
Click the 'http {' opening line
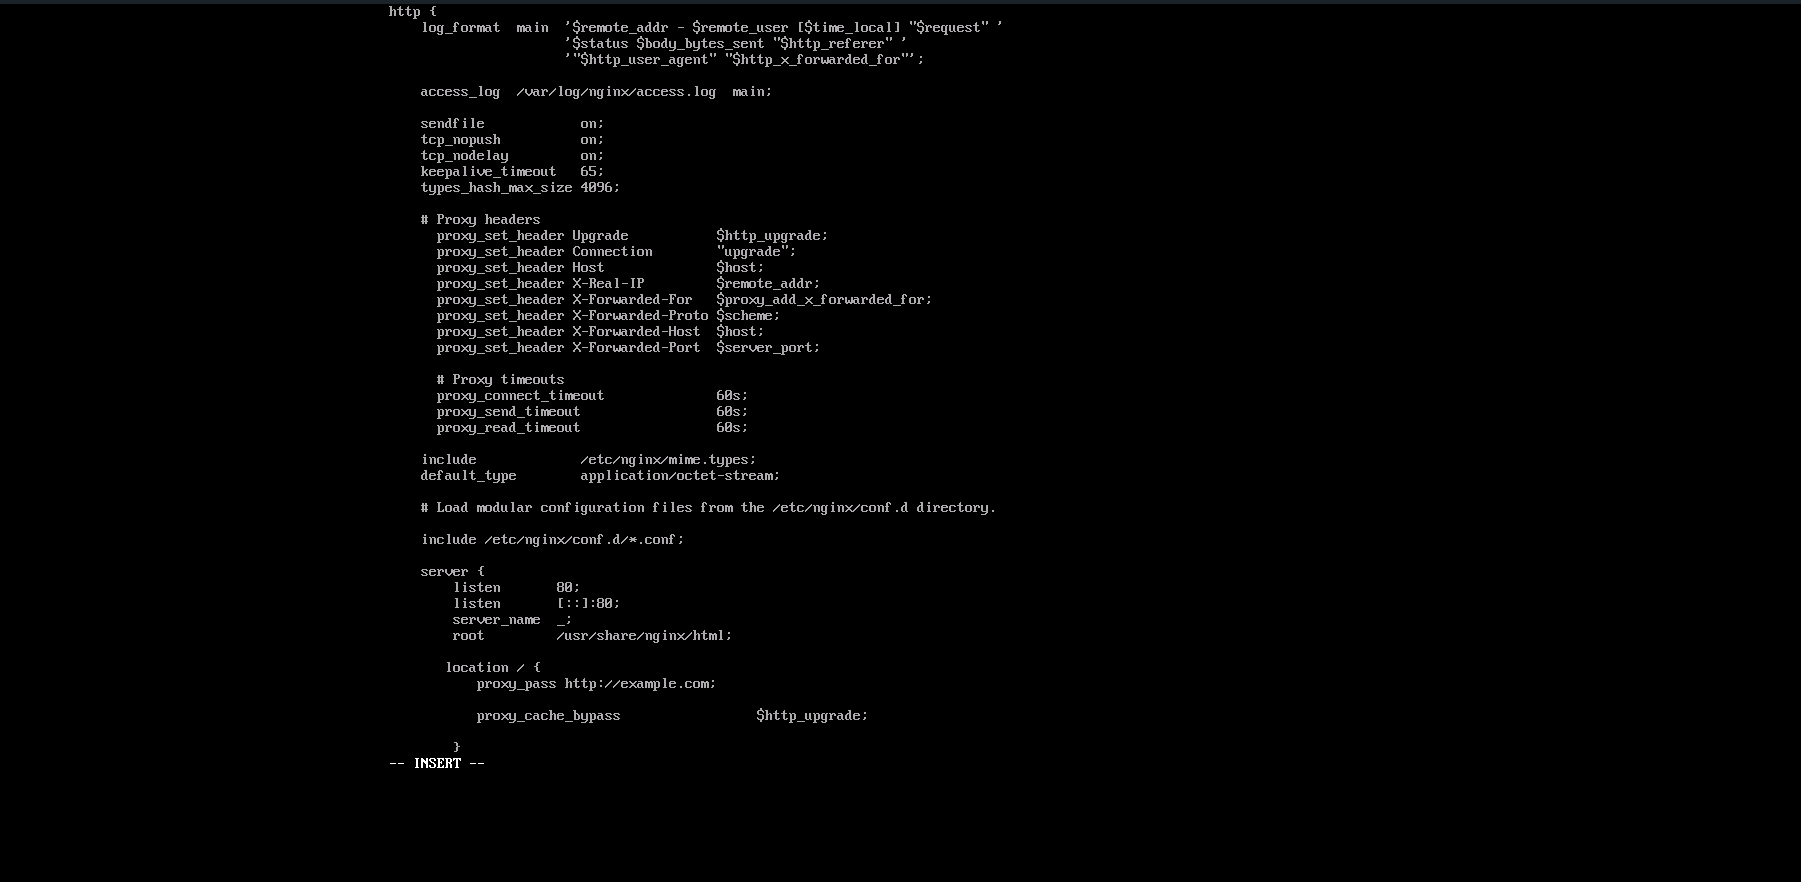click(412, 12)
